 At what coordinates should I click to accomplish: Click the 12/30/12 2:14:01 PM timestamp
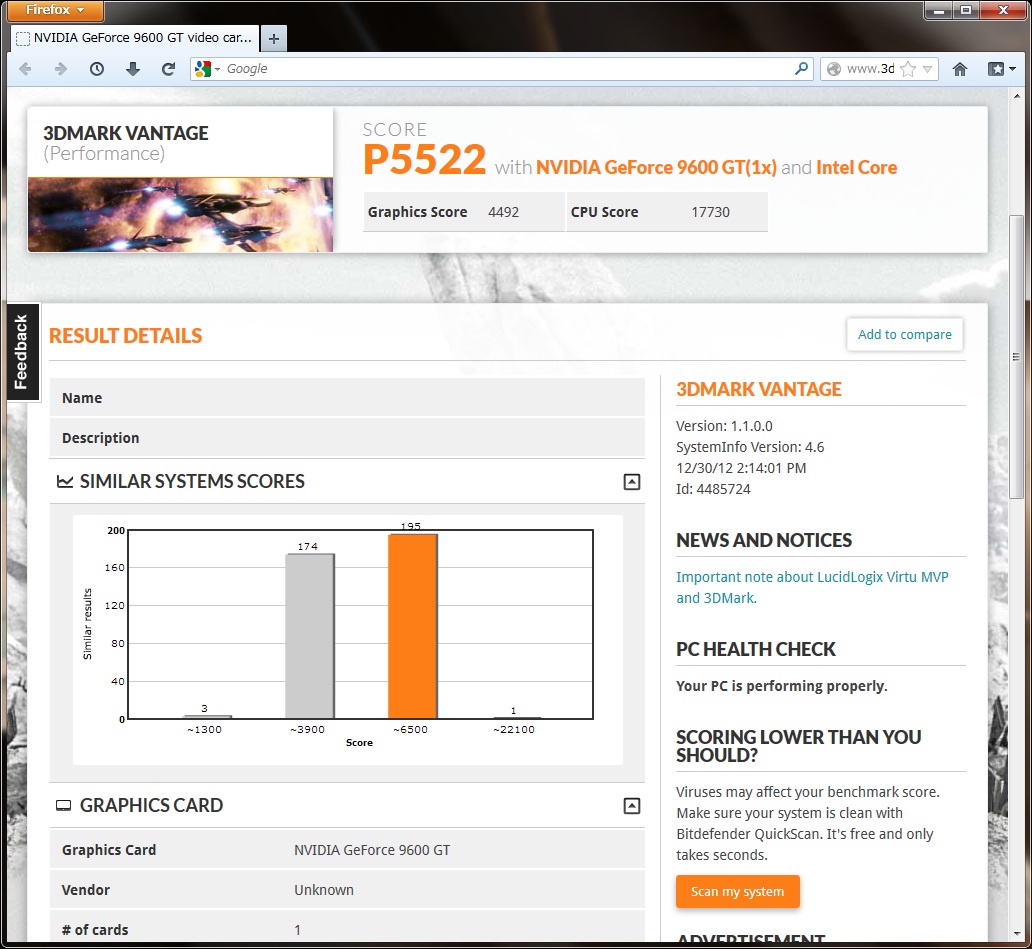741,468
